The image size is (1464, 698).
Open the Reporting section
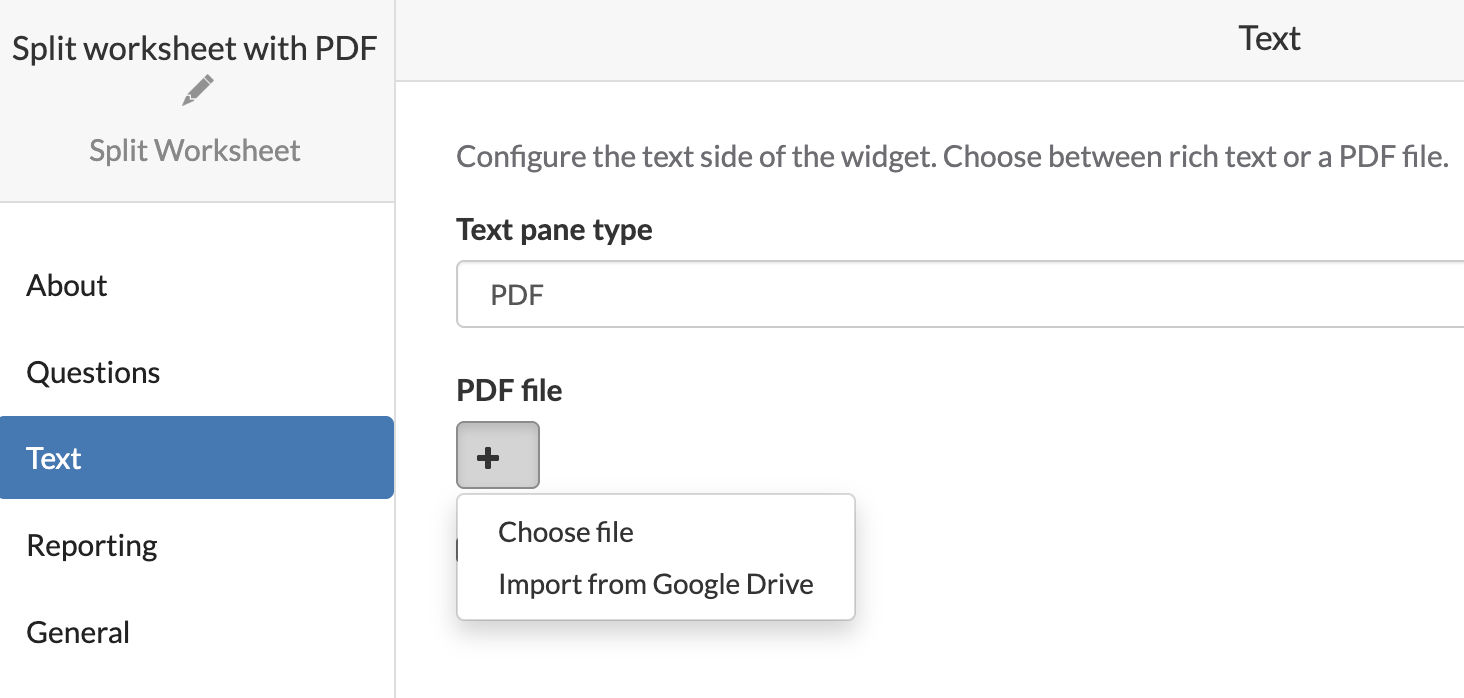(91, 545)
